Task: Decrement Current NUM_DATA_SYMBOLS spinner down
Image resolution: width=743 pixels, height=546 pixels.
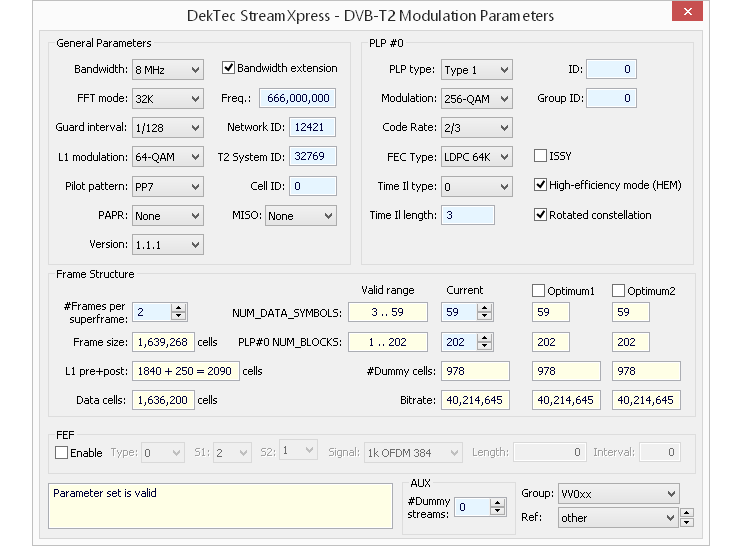Action: pos(484,316)
